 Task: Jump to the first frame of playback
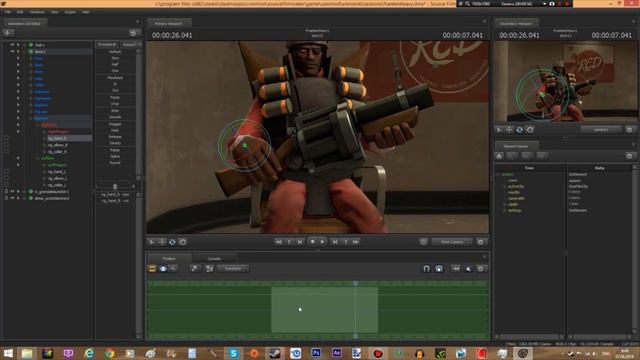click(279, 242)
